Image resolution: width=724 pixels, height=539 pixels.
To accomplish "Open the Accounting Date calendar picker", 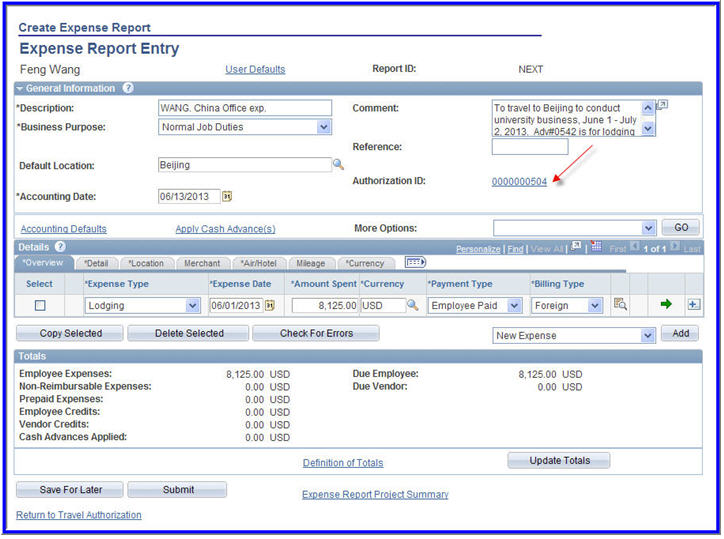I will point(227,196).
